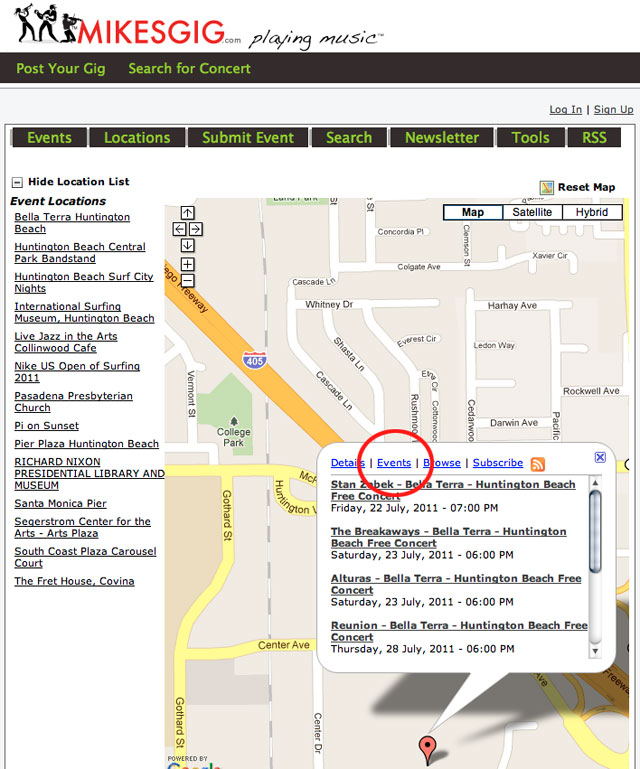Switch the map to Map view

[x=473, y=212]
